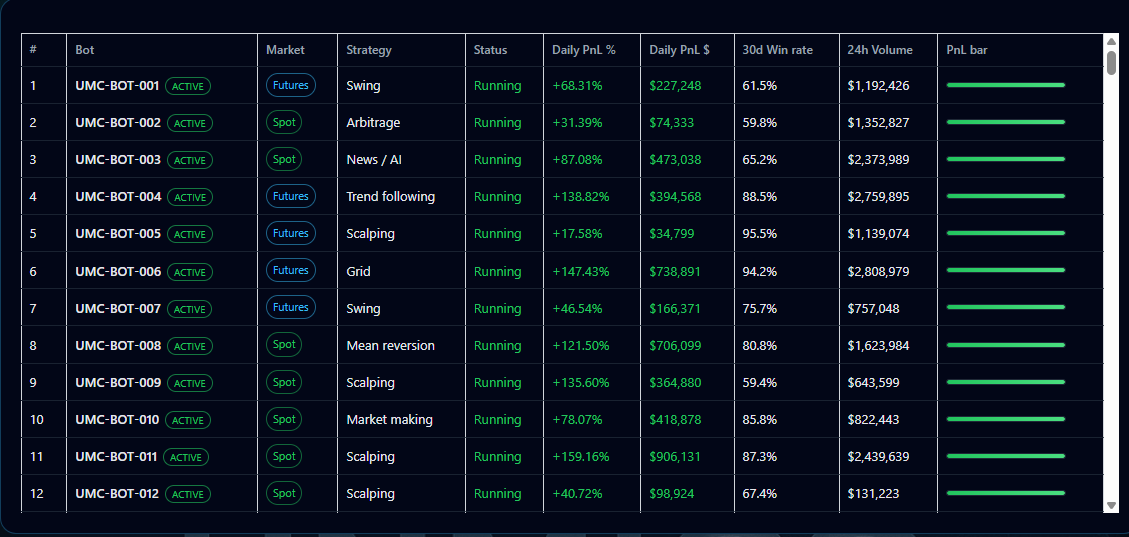This screenshot has height=537, width=1129.
Task: Click the Spot tag on UMC-BOT-011 row
Action: click(284, 457)
